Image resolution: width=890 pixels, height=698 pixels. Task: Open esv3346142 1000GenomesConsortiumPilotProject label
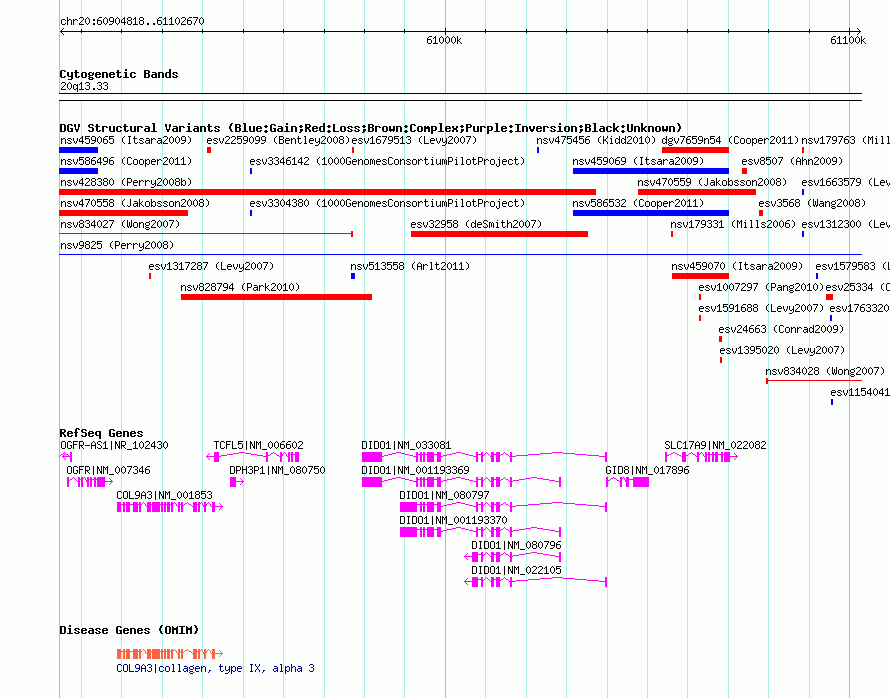(x=387, y=161)
